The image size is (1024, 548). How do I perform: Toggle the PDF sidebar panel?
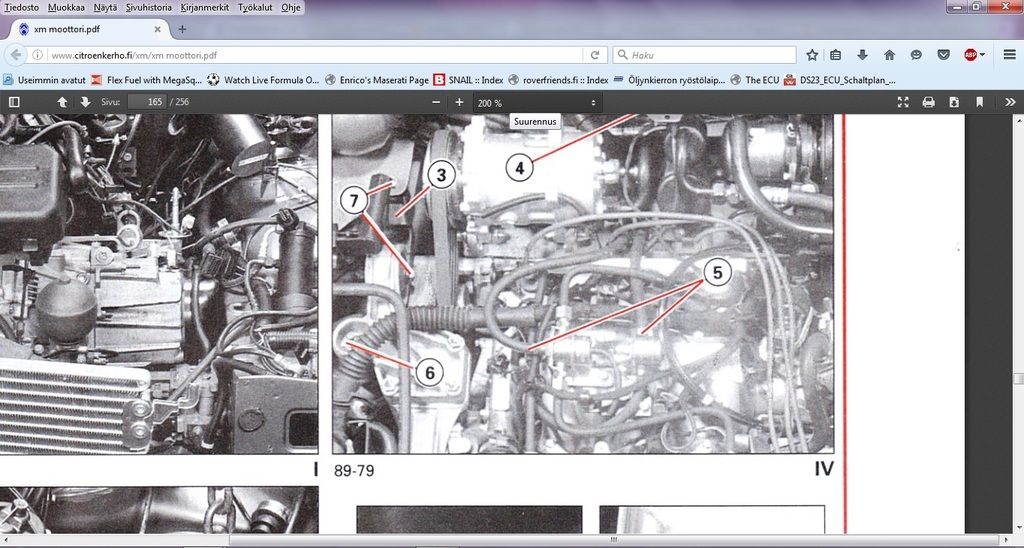[14, 103]
